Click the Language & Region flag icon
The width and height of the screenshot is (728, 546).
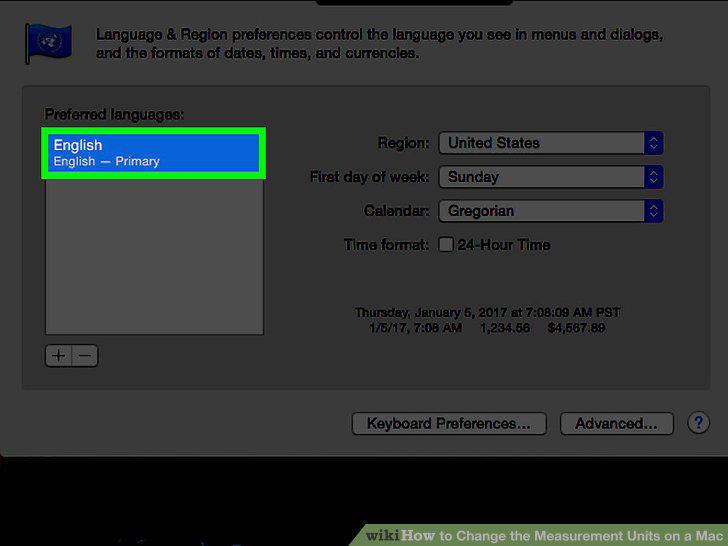[x=48, y=43]
